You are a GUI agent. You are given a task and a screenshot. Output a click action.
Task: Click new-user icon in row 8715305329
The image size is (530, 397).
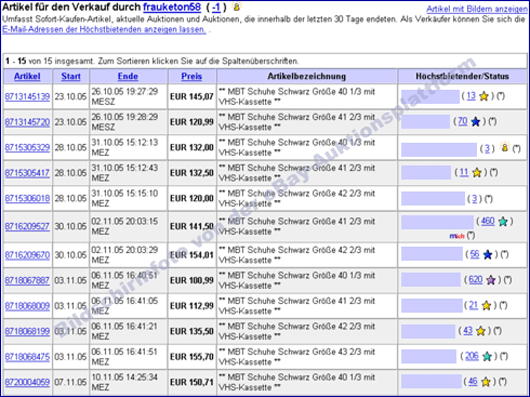[504, 147]
